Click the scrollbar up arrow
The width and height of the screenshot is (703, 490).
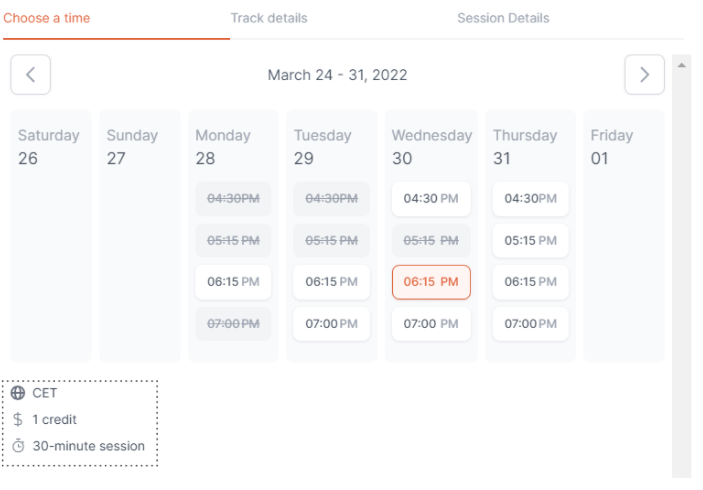pos(681,65)
